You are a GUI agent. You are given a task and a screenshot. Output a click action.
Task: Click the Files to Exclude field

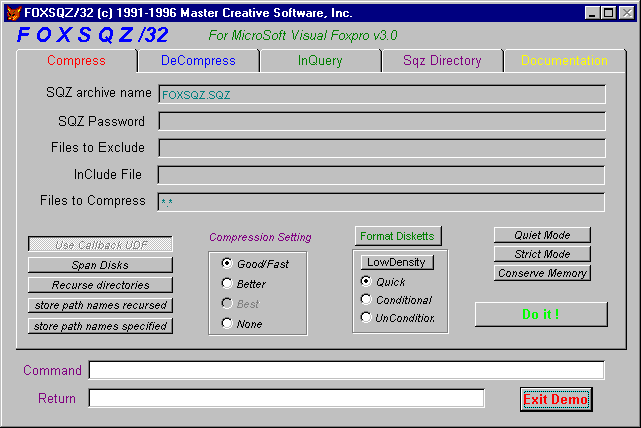pyautogui.click(x=382, y=148)
